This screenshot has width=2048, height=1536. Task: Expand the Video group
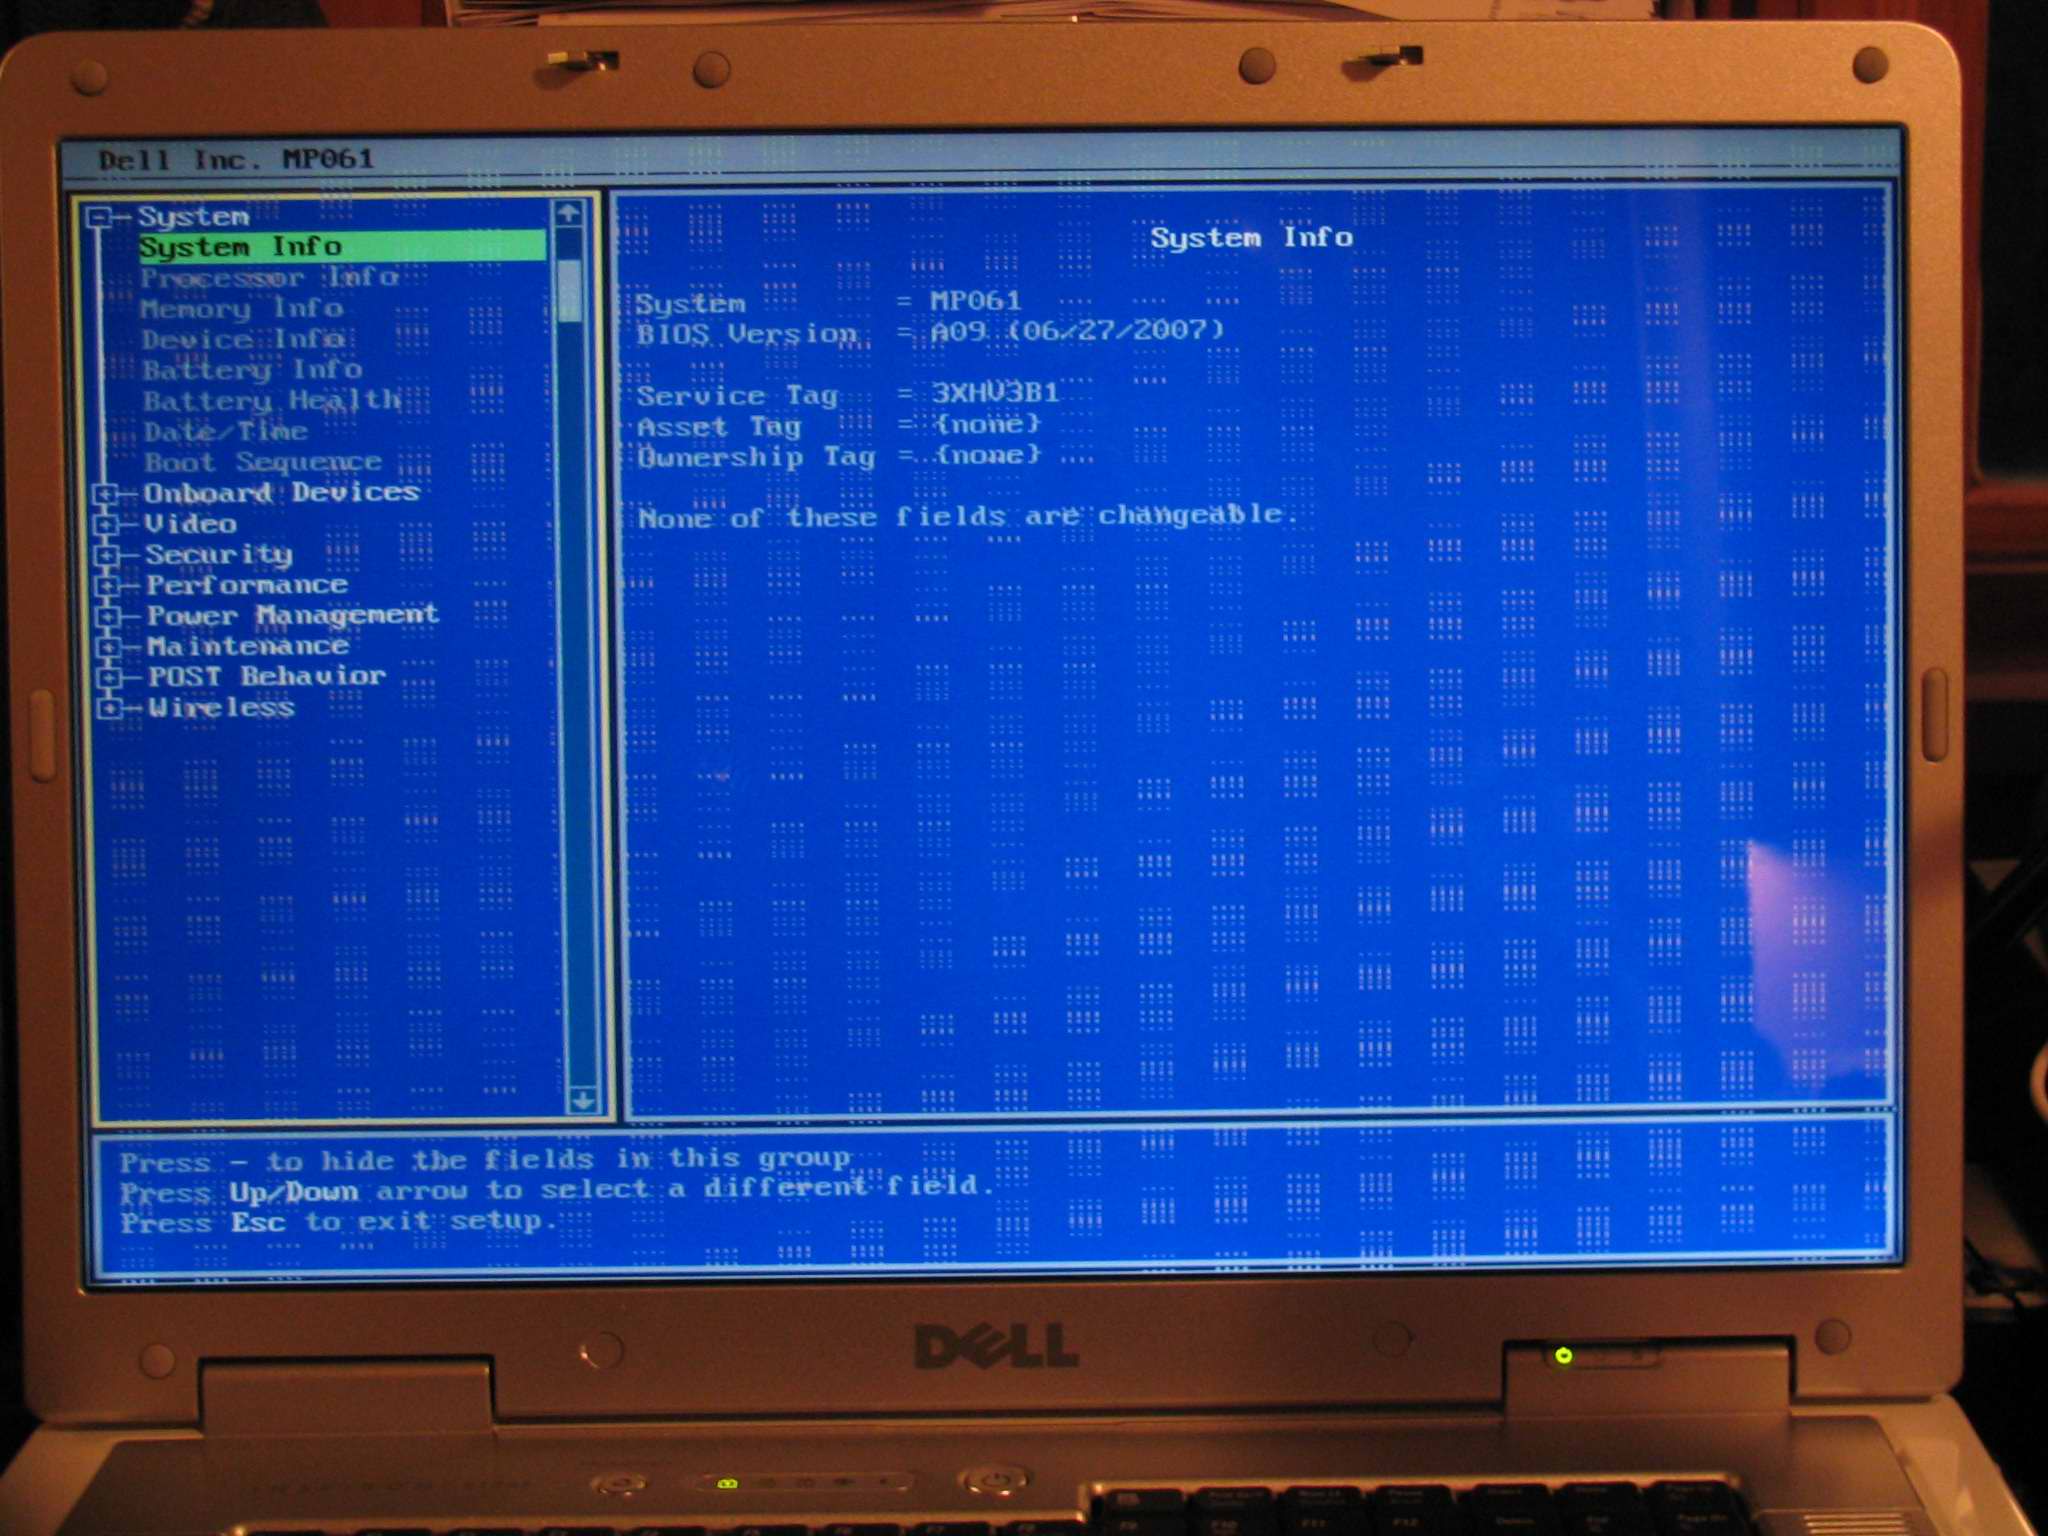[x=106, y=524]
